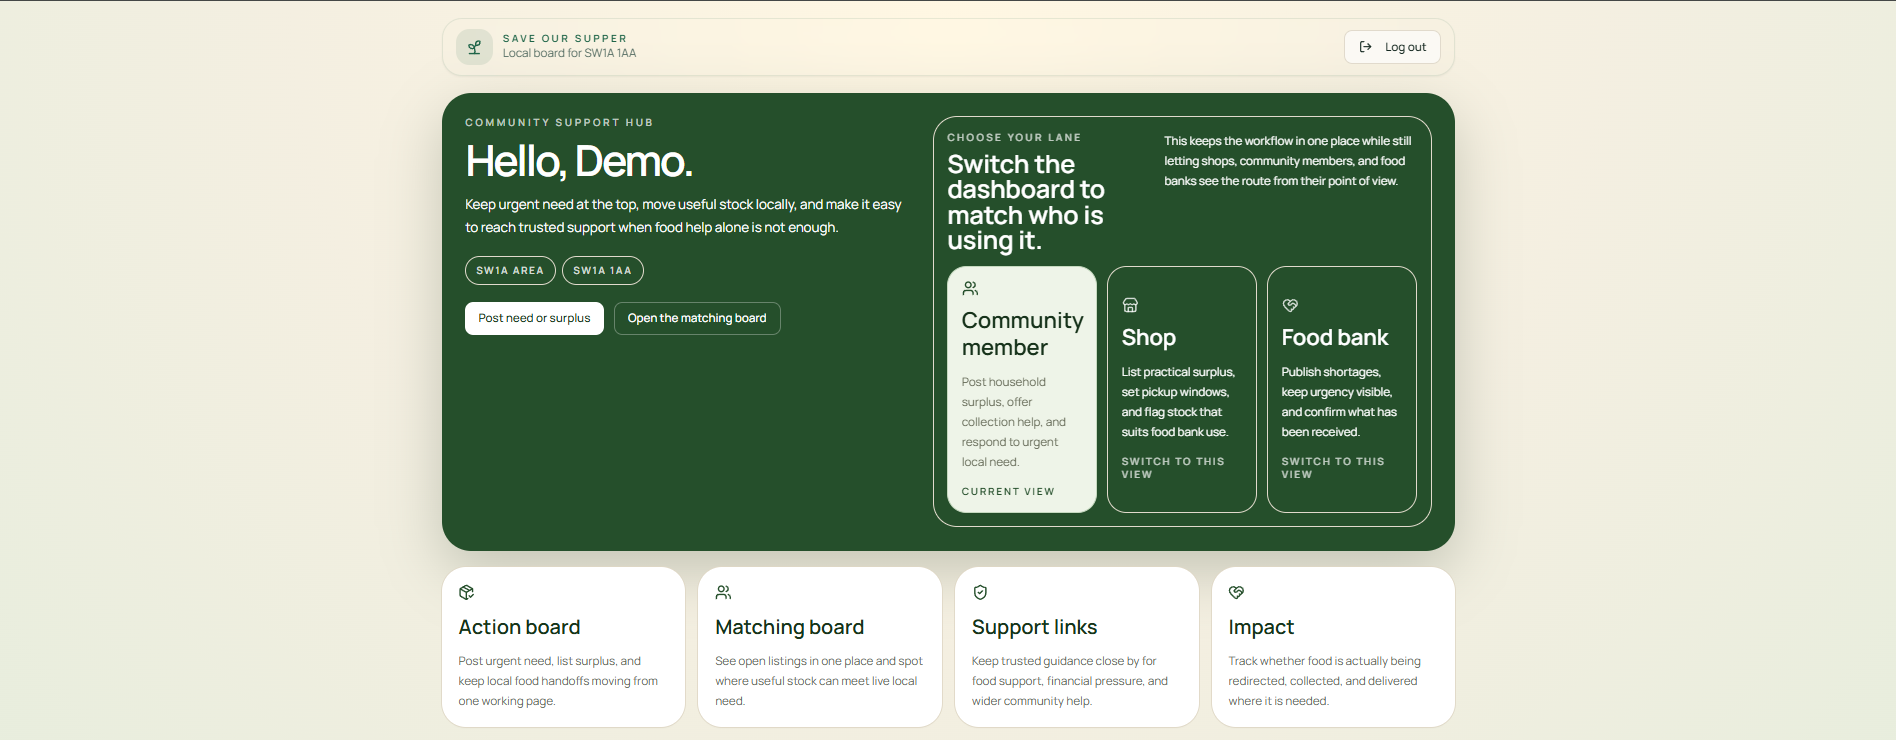The image size is (1896, 740).
Task: Click 'This keeps the workflow in one place' text
Action: [1288, 161]
